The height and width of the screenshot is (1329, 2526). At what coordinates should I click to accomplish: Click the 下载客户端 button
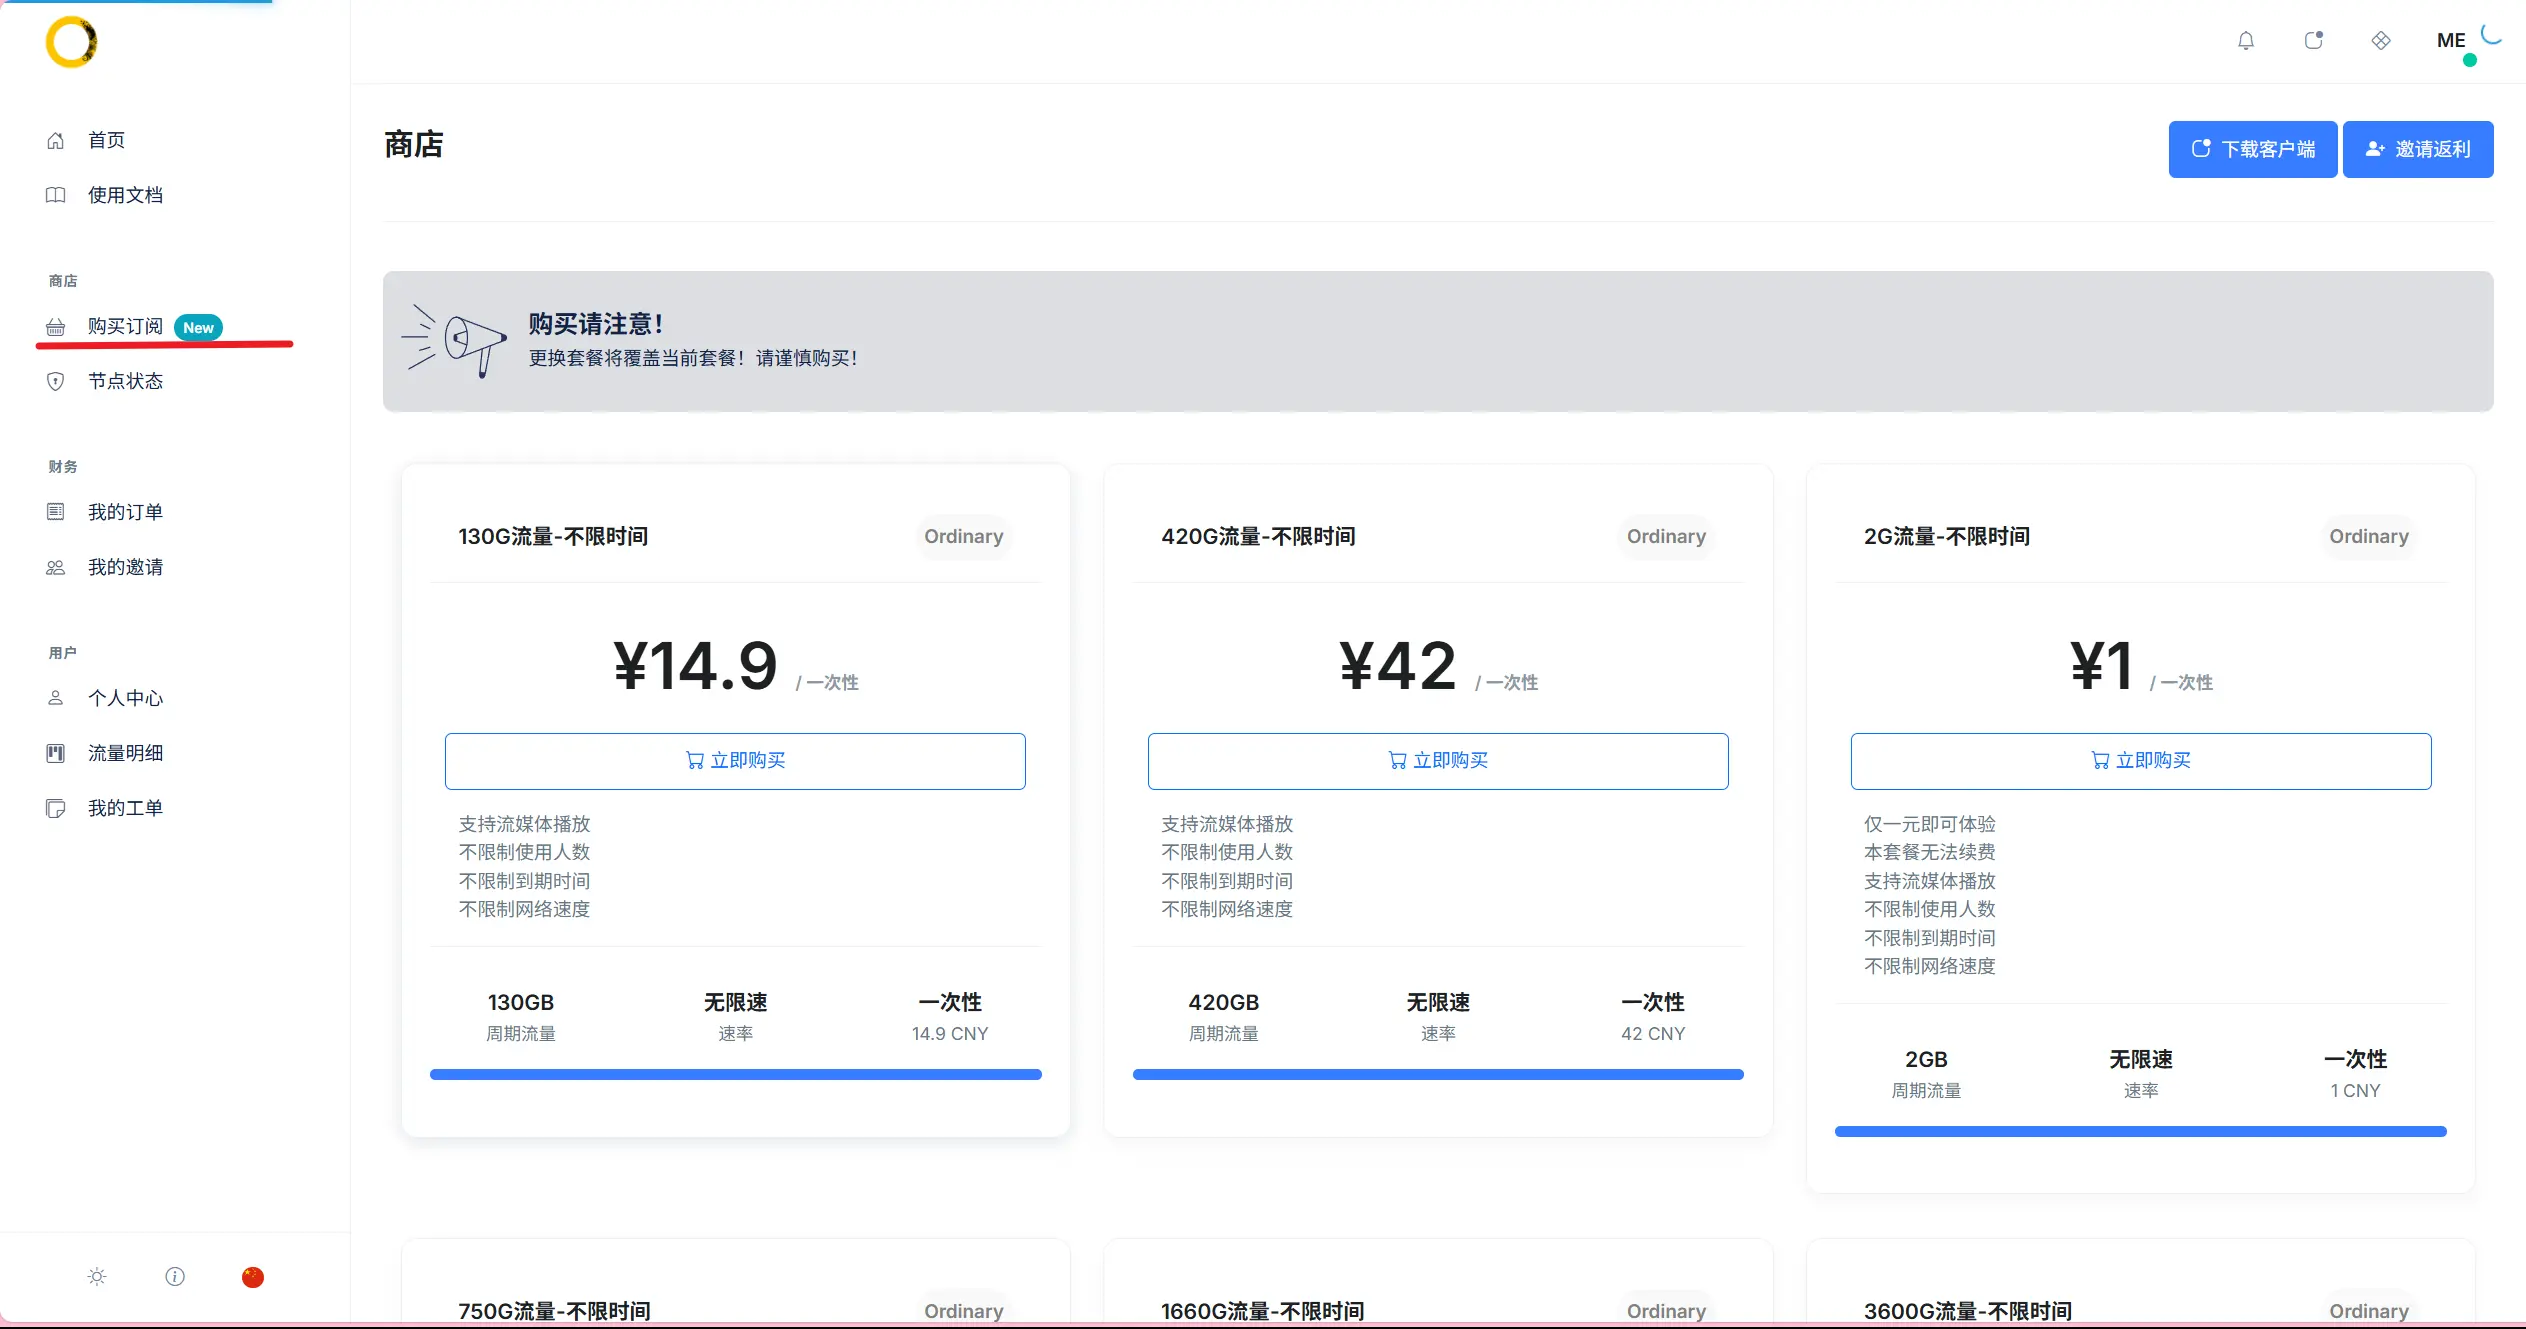[2252, 150]
